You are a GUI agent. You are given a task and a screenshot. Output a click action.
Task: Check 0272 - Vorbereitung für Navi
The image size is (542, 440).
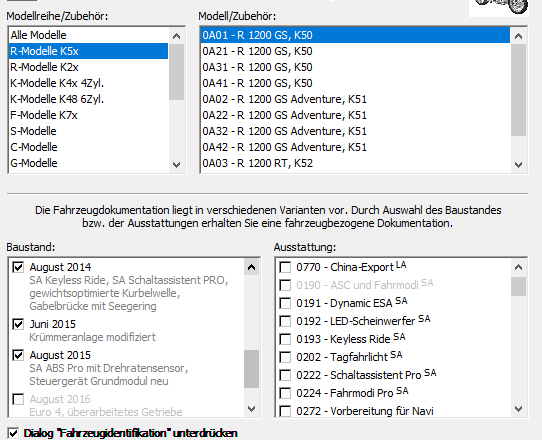coord(285,411)
